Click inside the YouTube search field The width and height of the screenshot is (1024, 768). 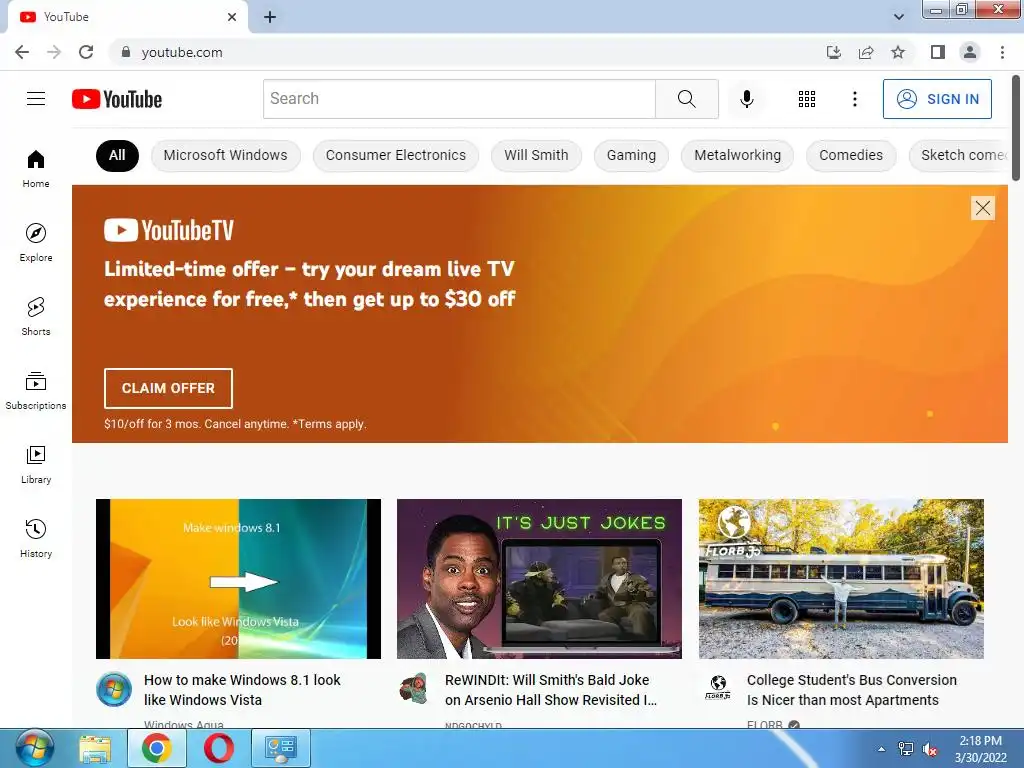click(459, 99)
